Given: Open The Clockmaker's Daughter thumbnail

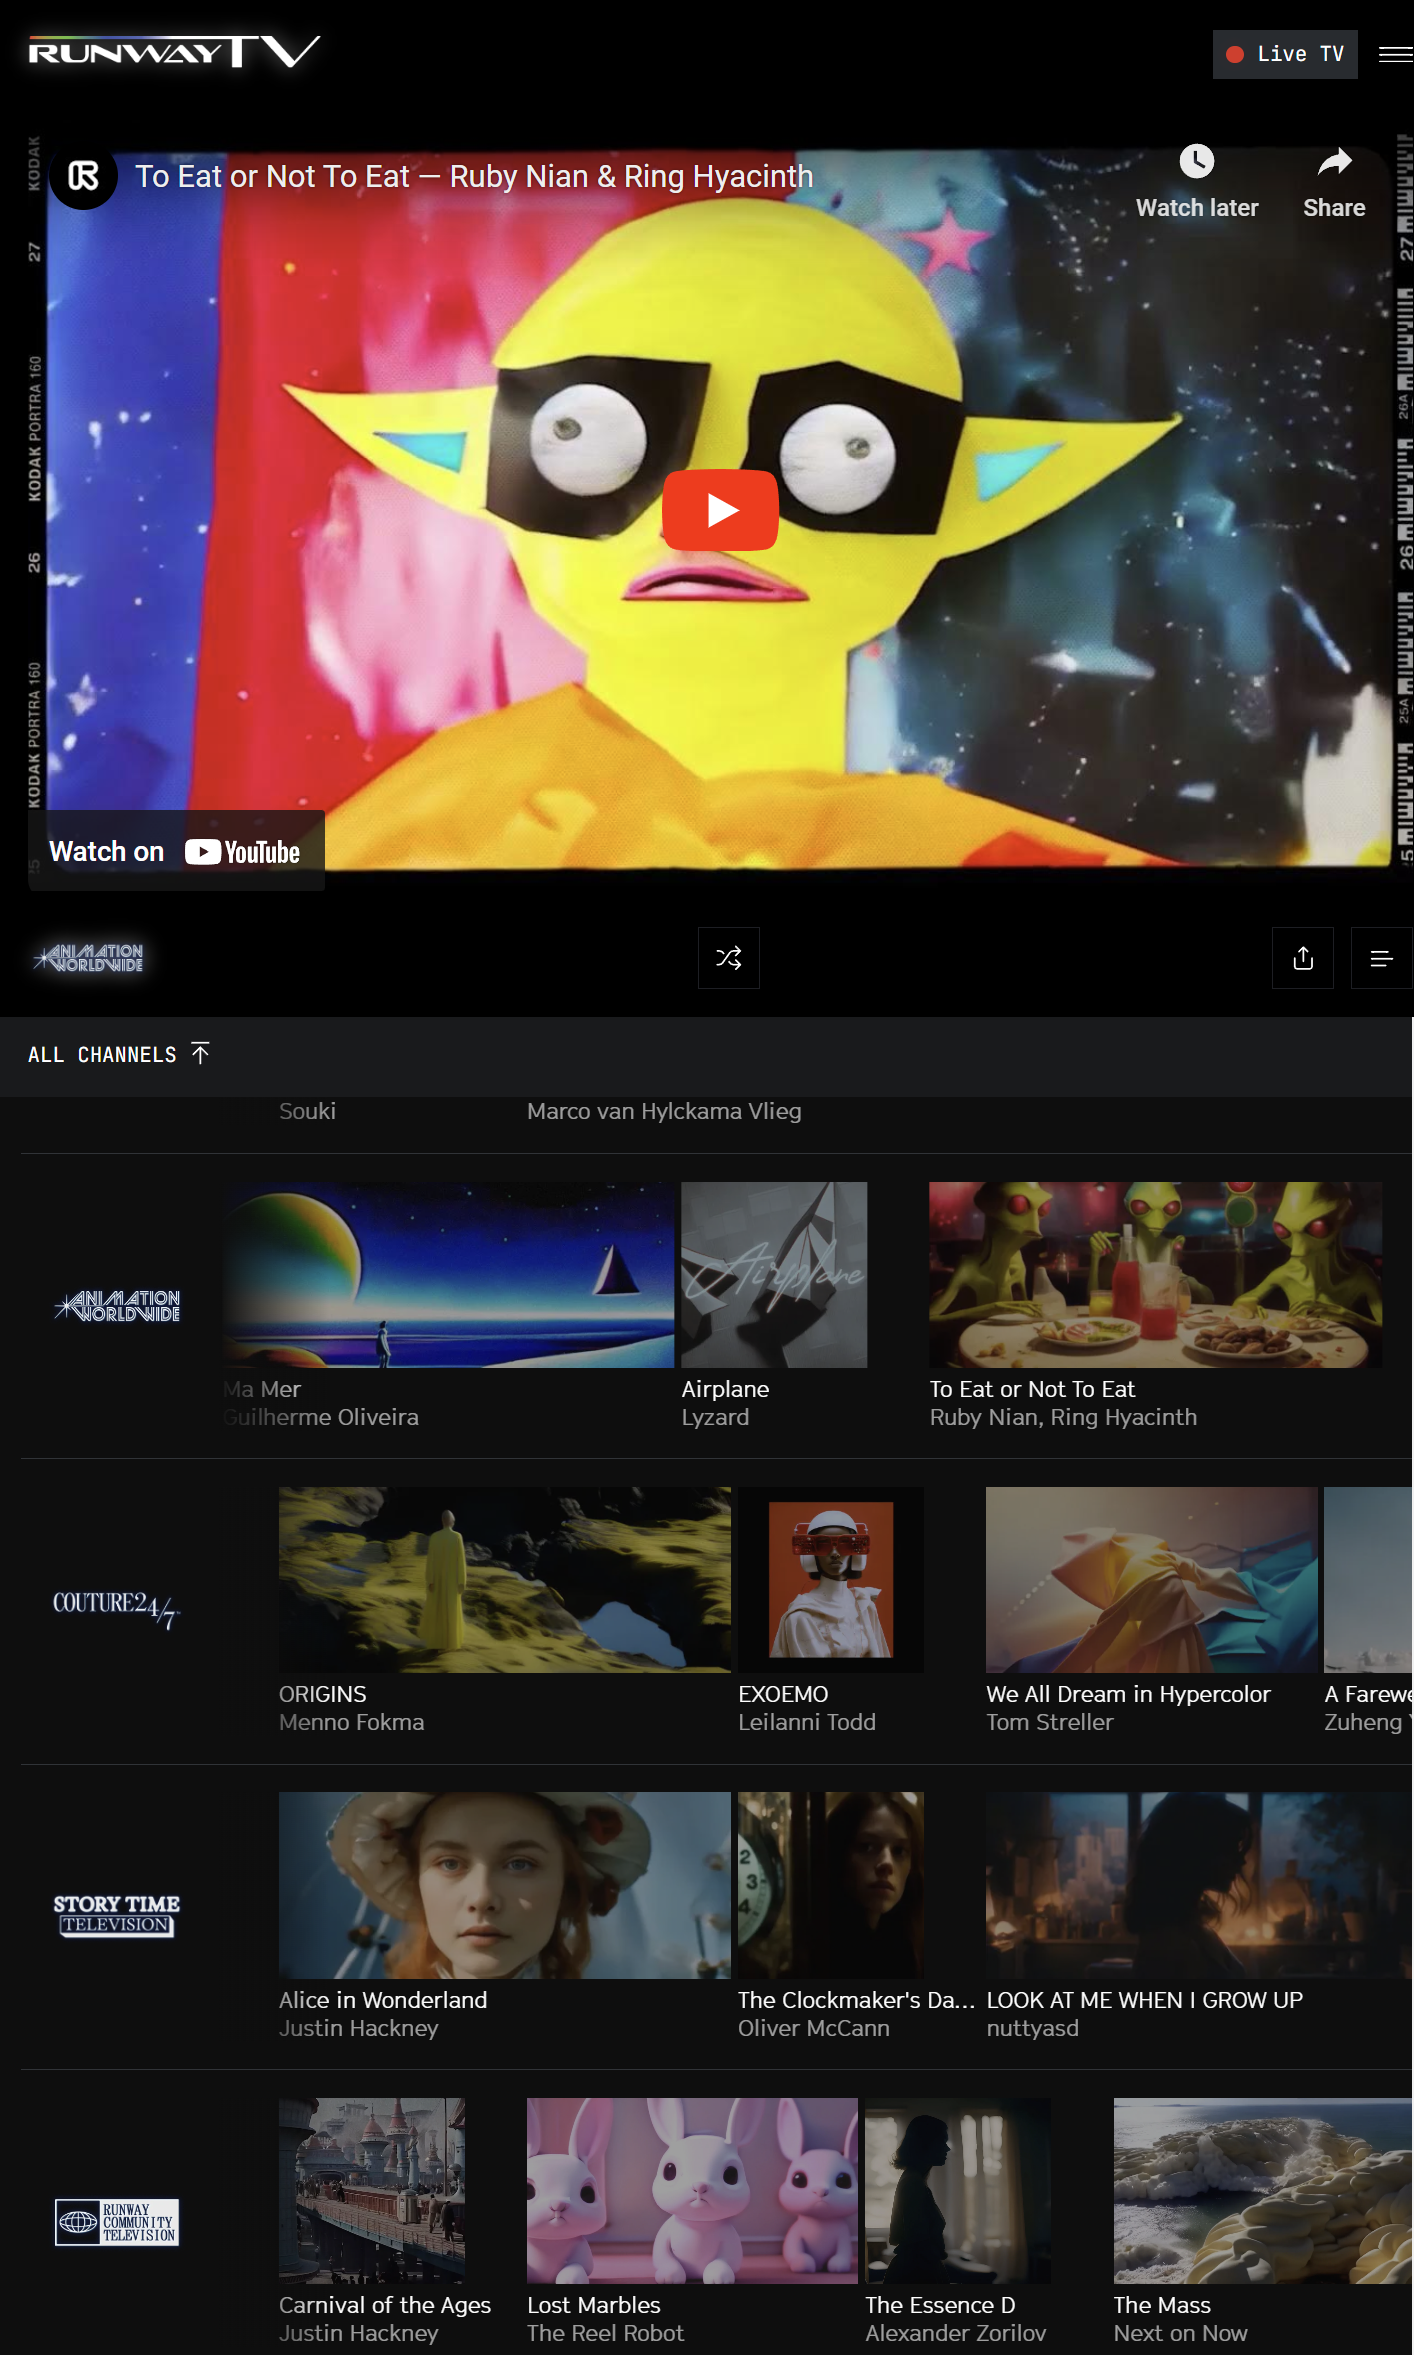Looking at the screenshot, I should click(x=831, y=1885).
